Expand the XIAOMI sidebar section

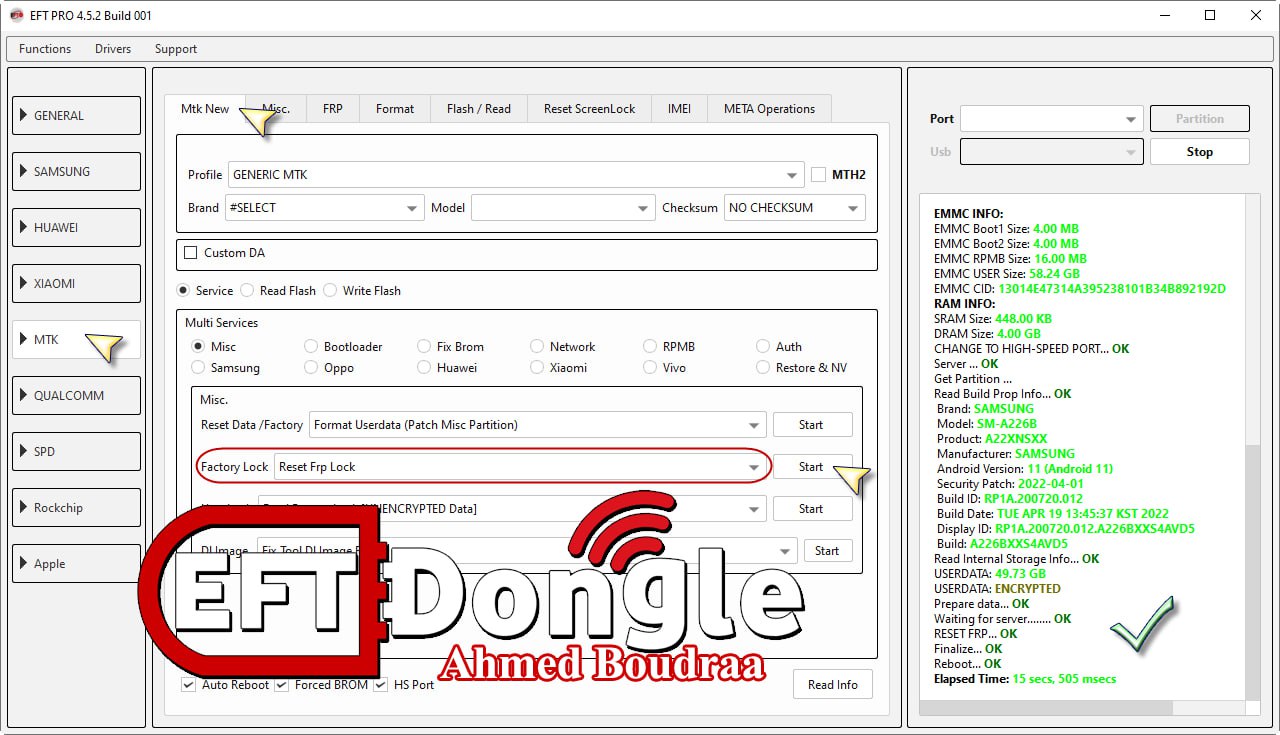pyautogui.click(x=77, y=283)
